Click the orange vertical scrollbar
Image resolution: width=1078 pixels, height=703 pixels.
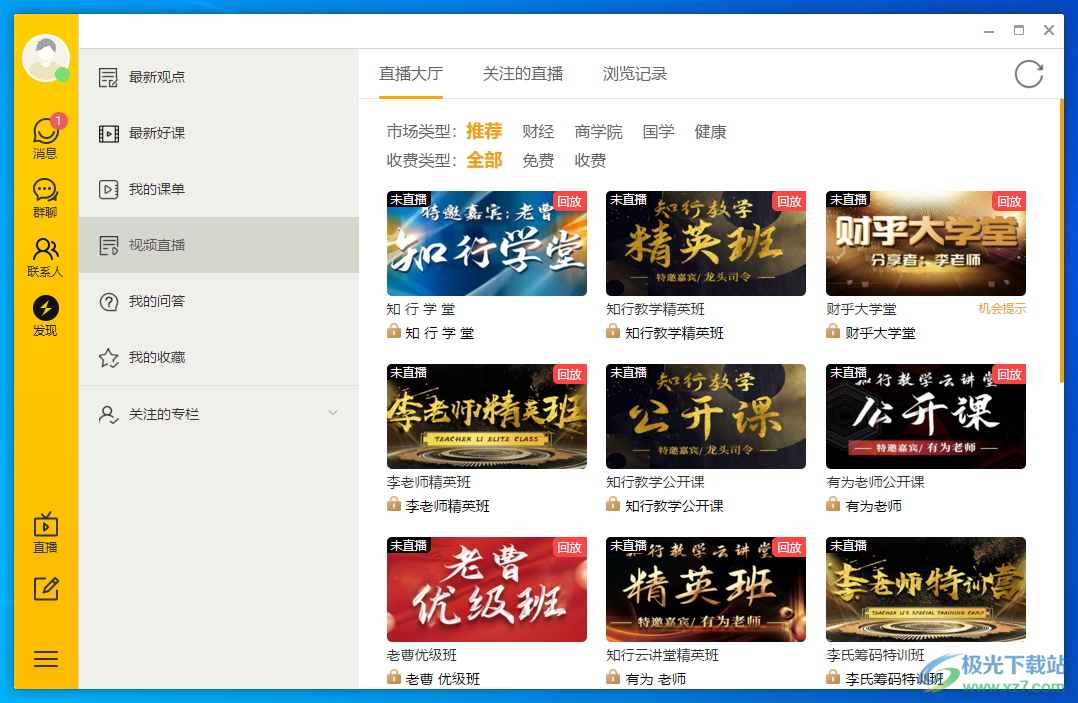click(1062, 241)
